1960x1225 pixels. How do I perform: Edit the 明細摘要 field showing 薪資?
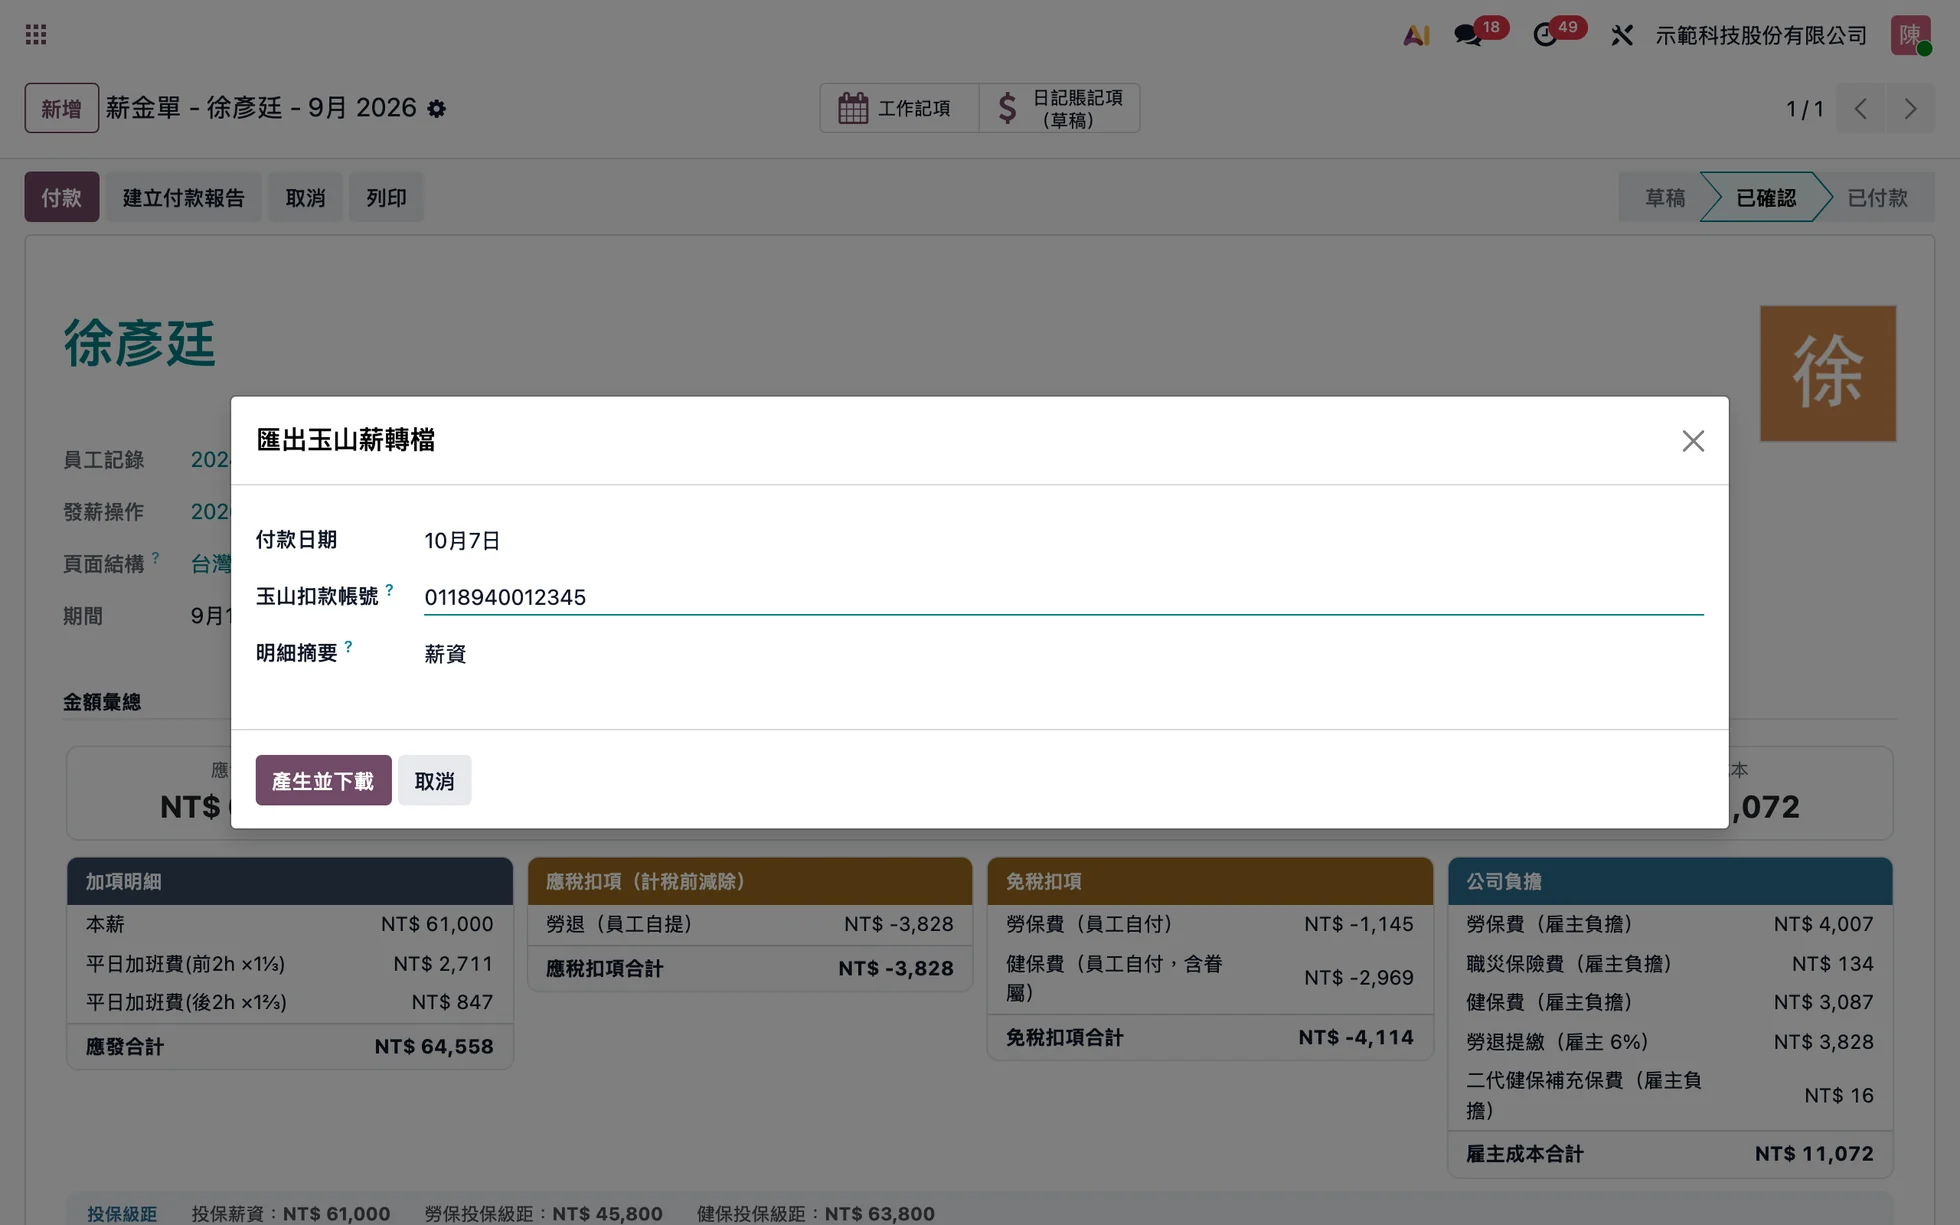tap(1063, 654)
